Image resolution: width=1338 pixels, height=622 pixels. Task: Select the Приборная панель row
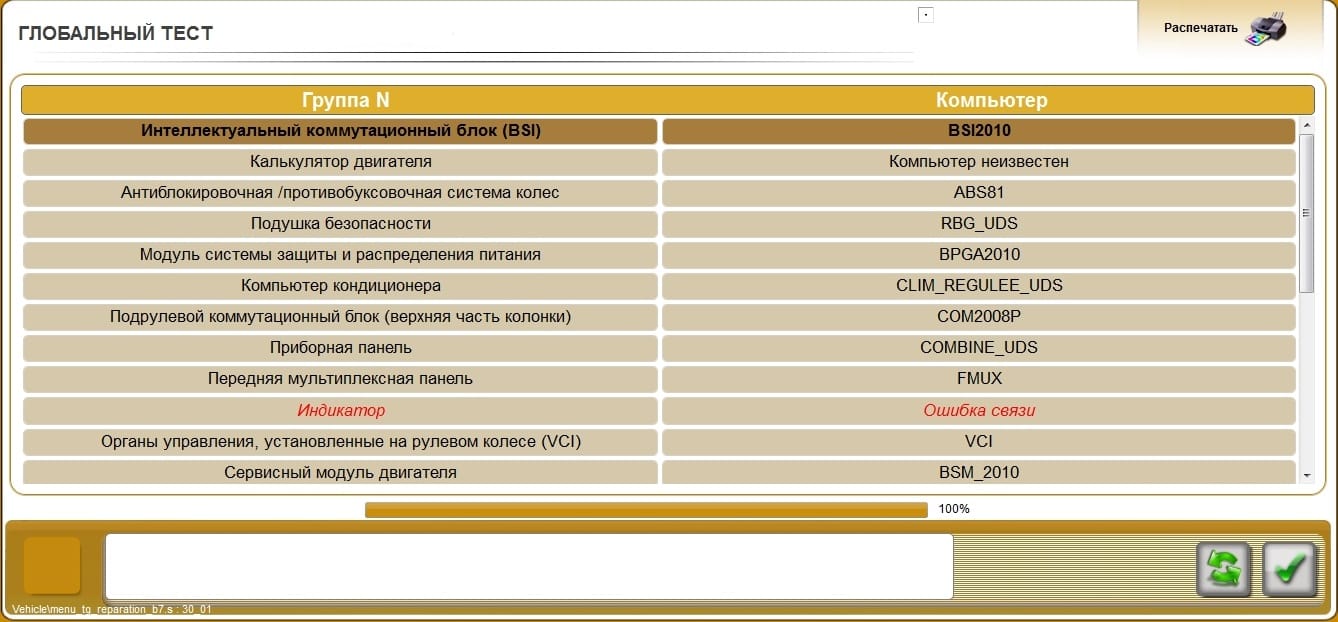tap(340, 348)
